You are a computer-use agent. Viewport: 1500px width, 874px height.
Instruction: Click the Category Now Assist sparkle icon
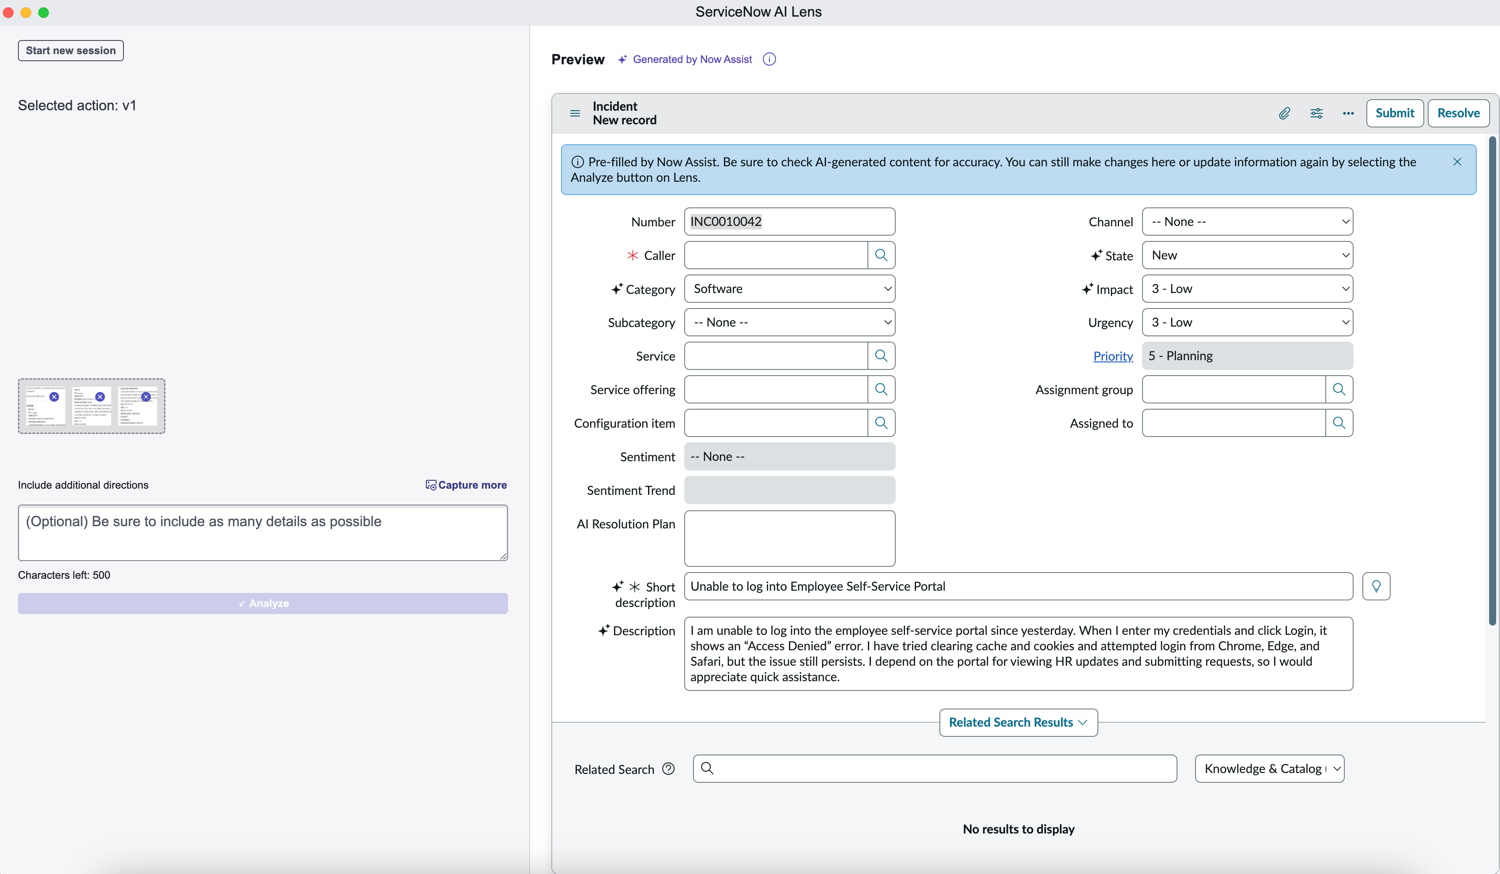point(617,289)
